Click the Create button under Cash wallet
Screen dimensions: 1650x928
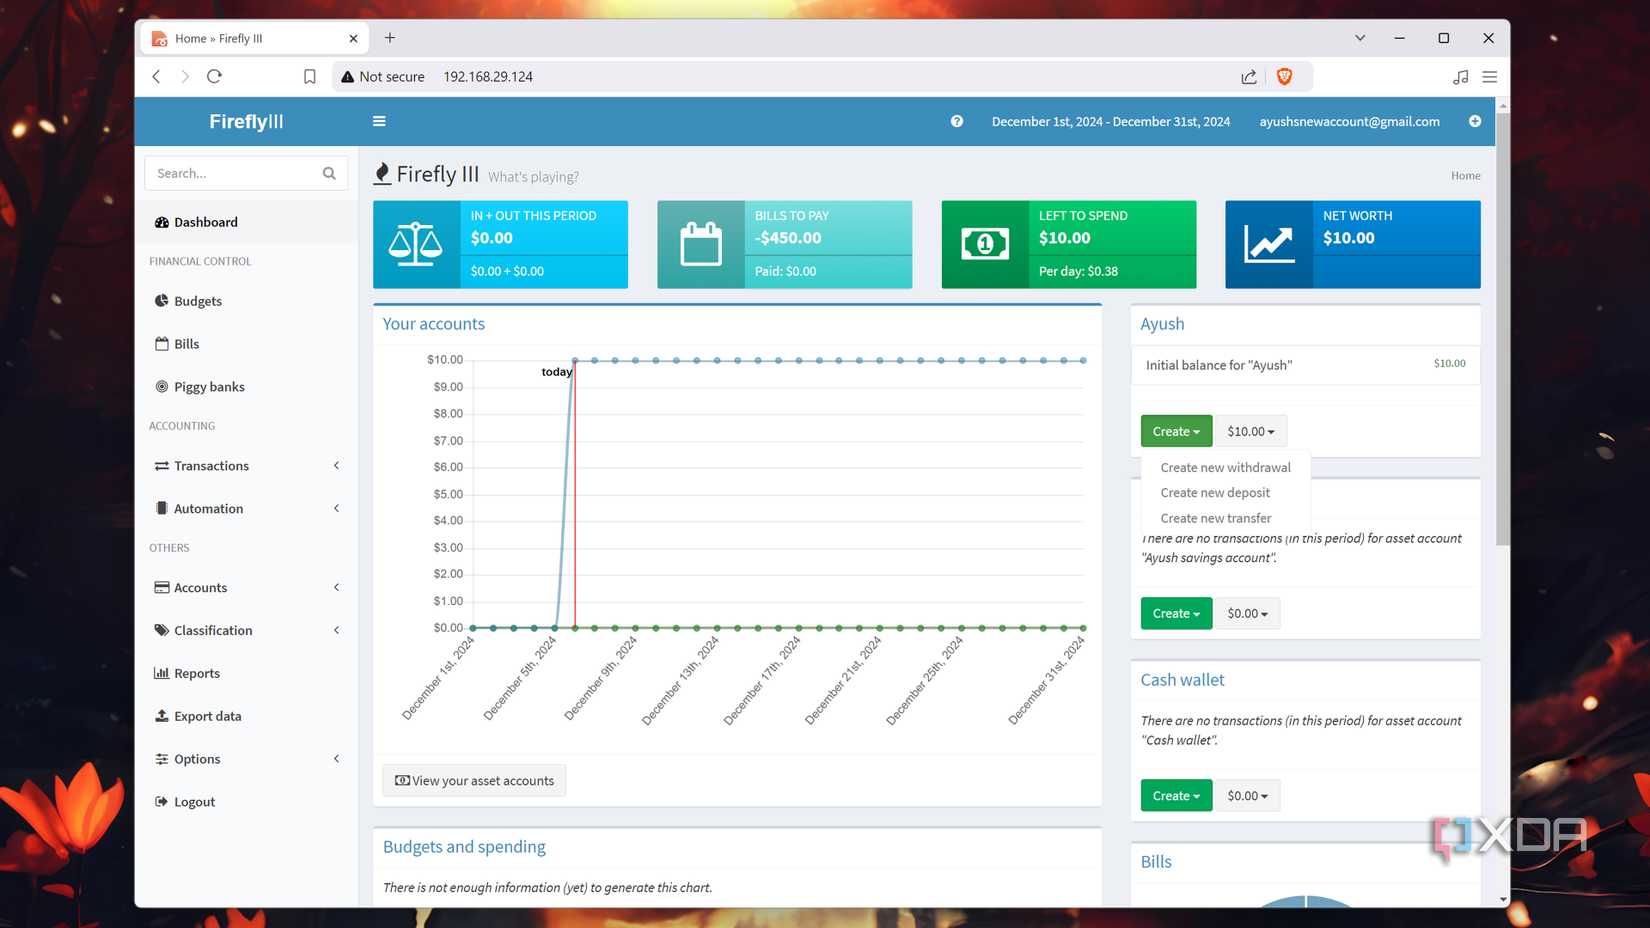click(x=1175, y=795)
